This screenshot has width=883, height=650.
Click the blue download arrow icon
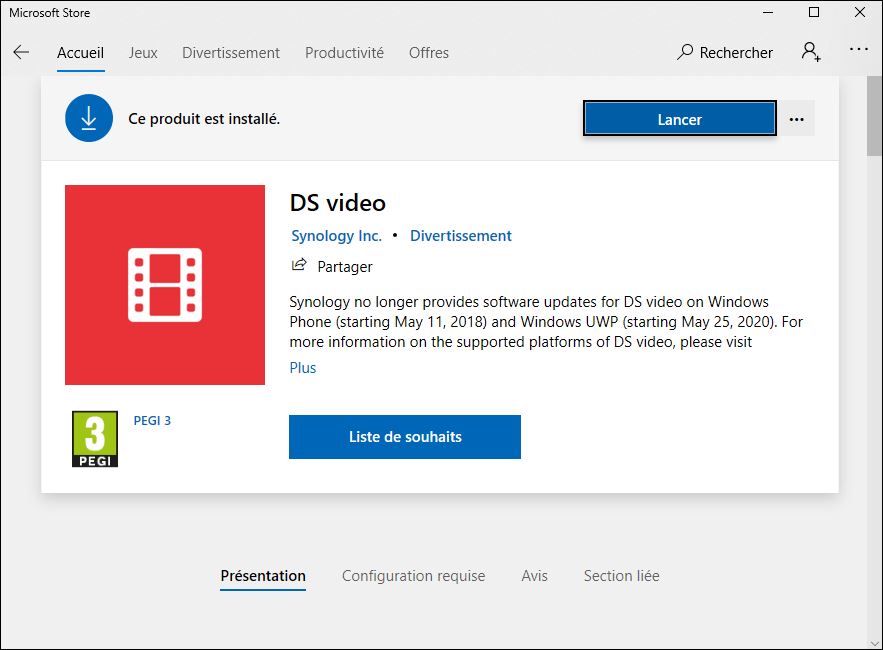89,119
